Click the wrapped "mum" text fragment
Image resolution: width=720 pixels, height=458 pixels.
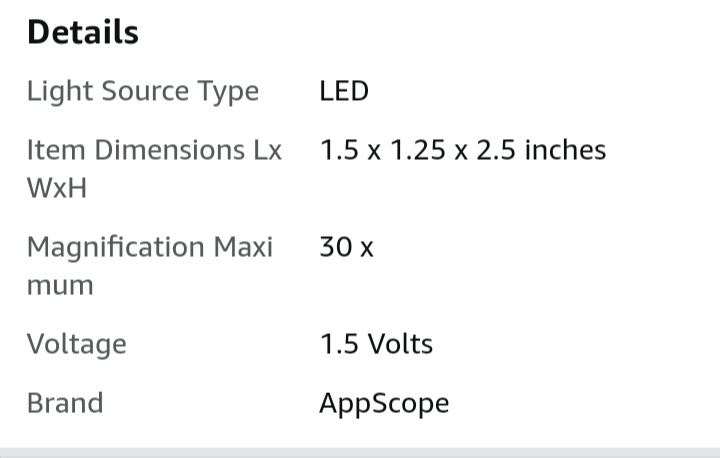point(60,286)
